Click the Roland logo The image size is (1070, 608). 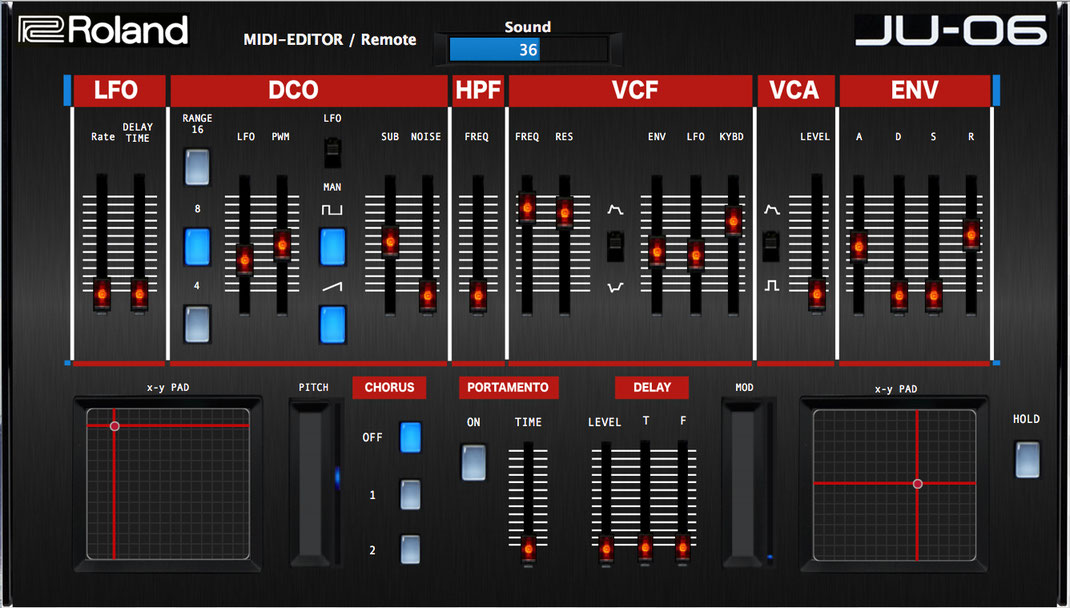click(x=103, y=31)
